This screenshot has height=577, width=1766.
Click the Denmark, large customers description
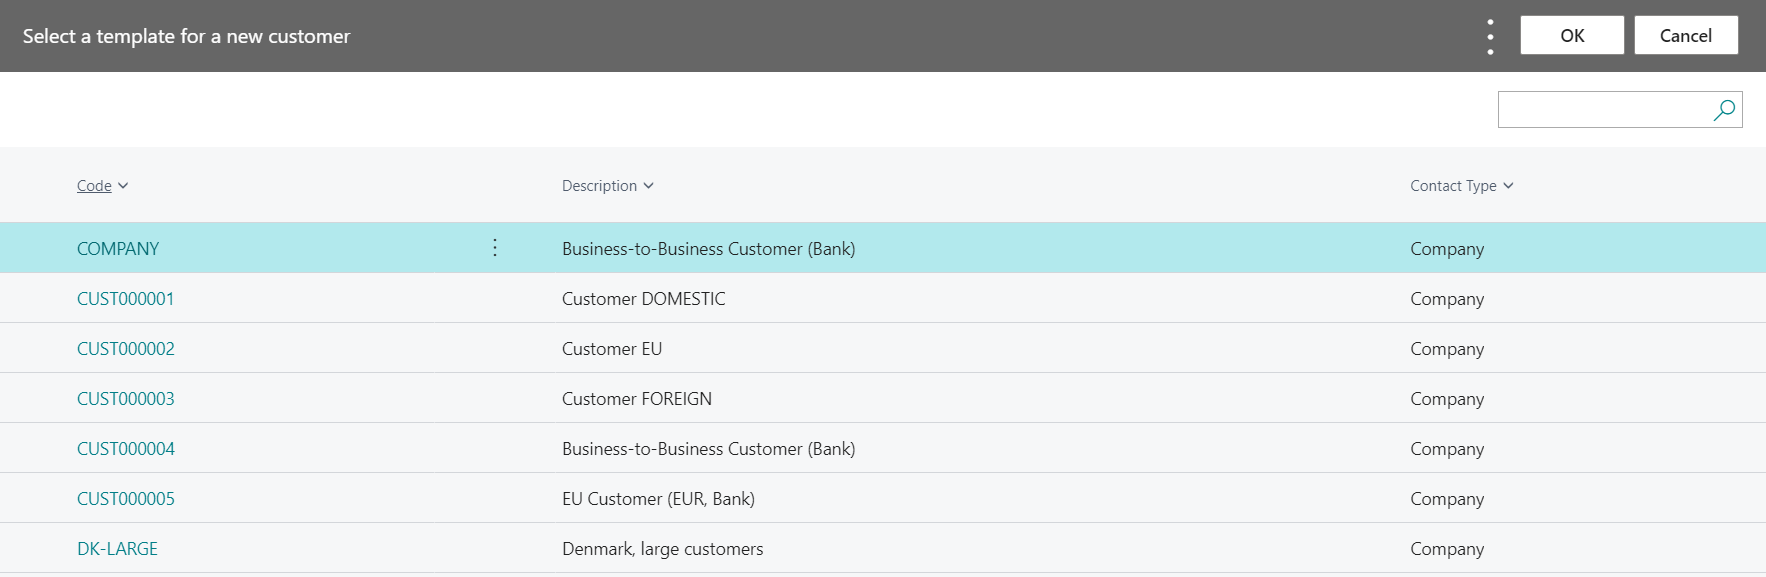pyautogui.click(x=662, y=549)
